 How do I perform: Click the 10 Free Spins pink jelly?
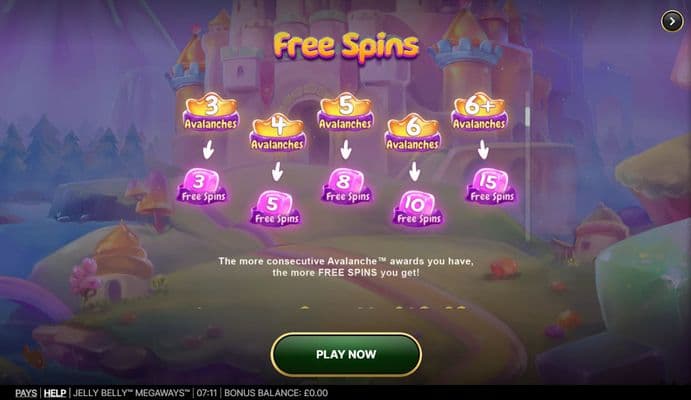click(418, 208)
